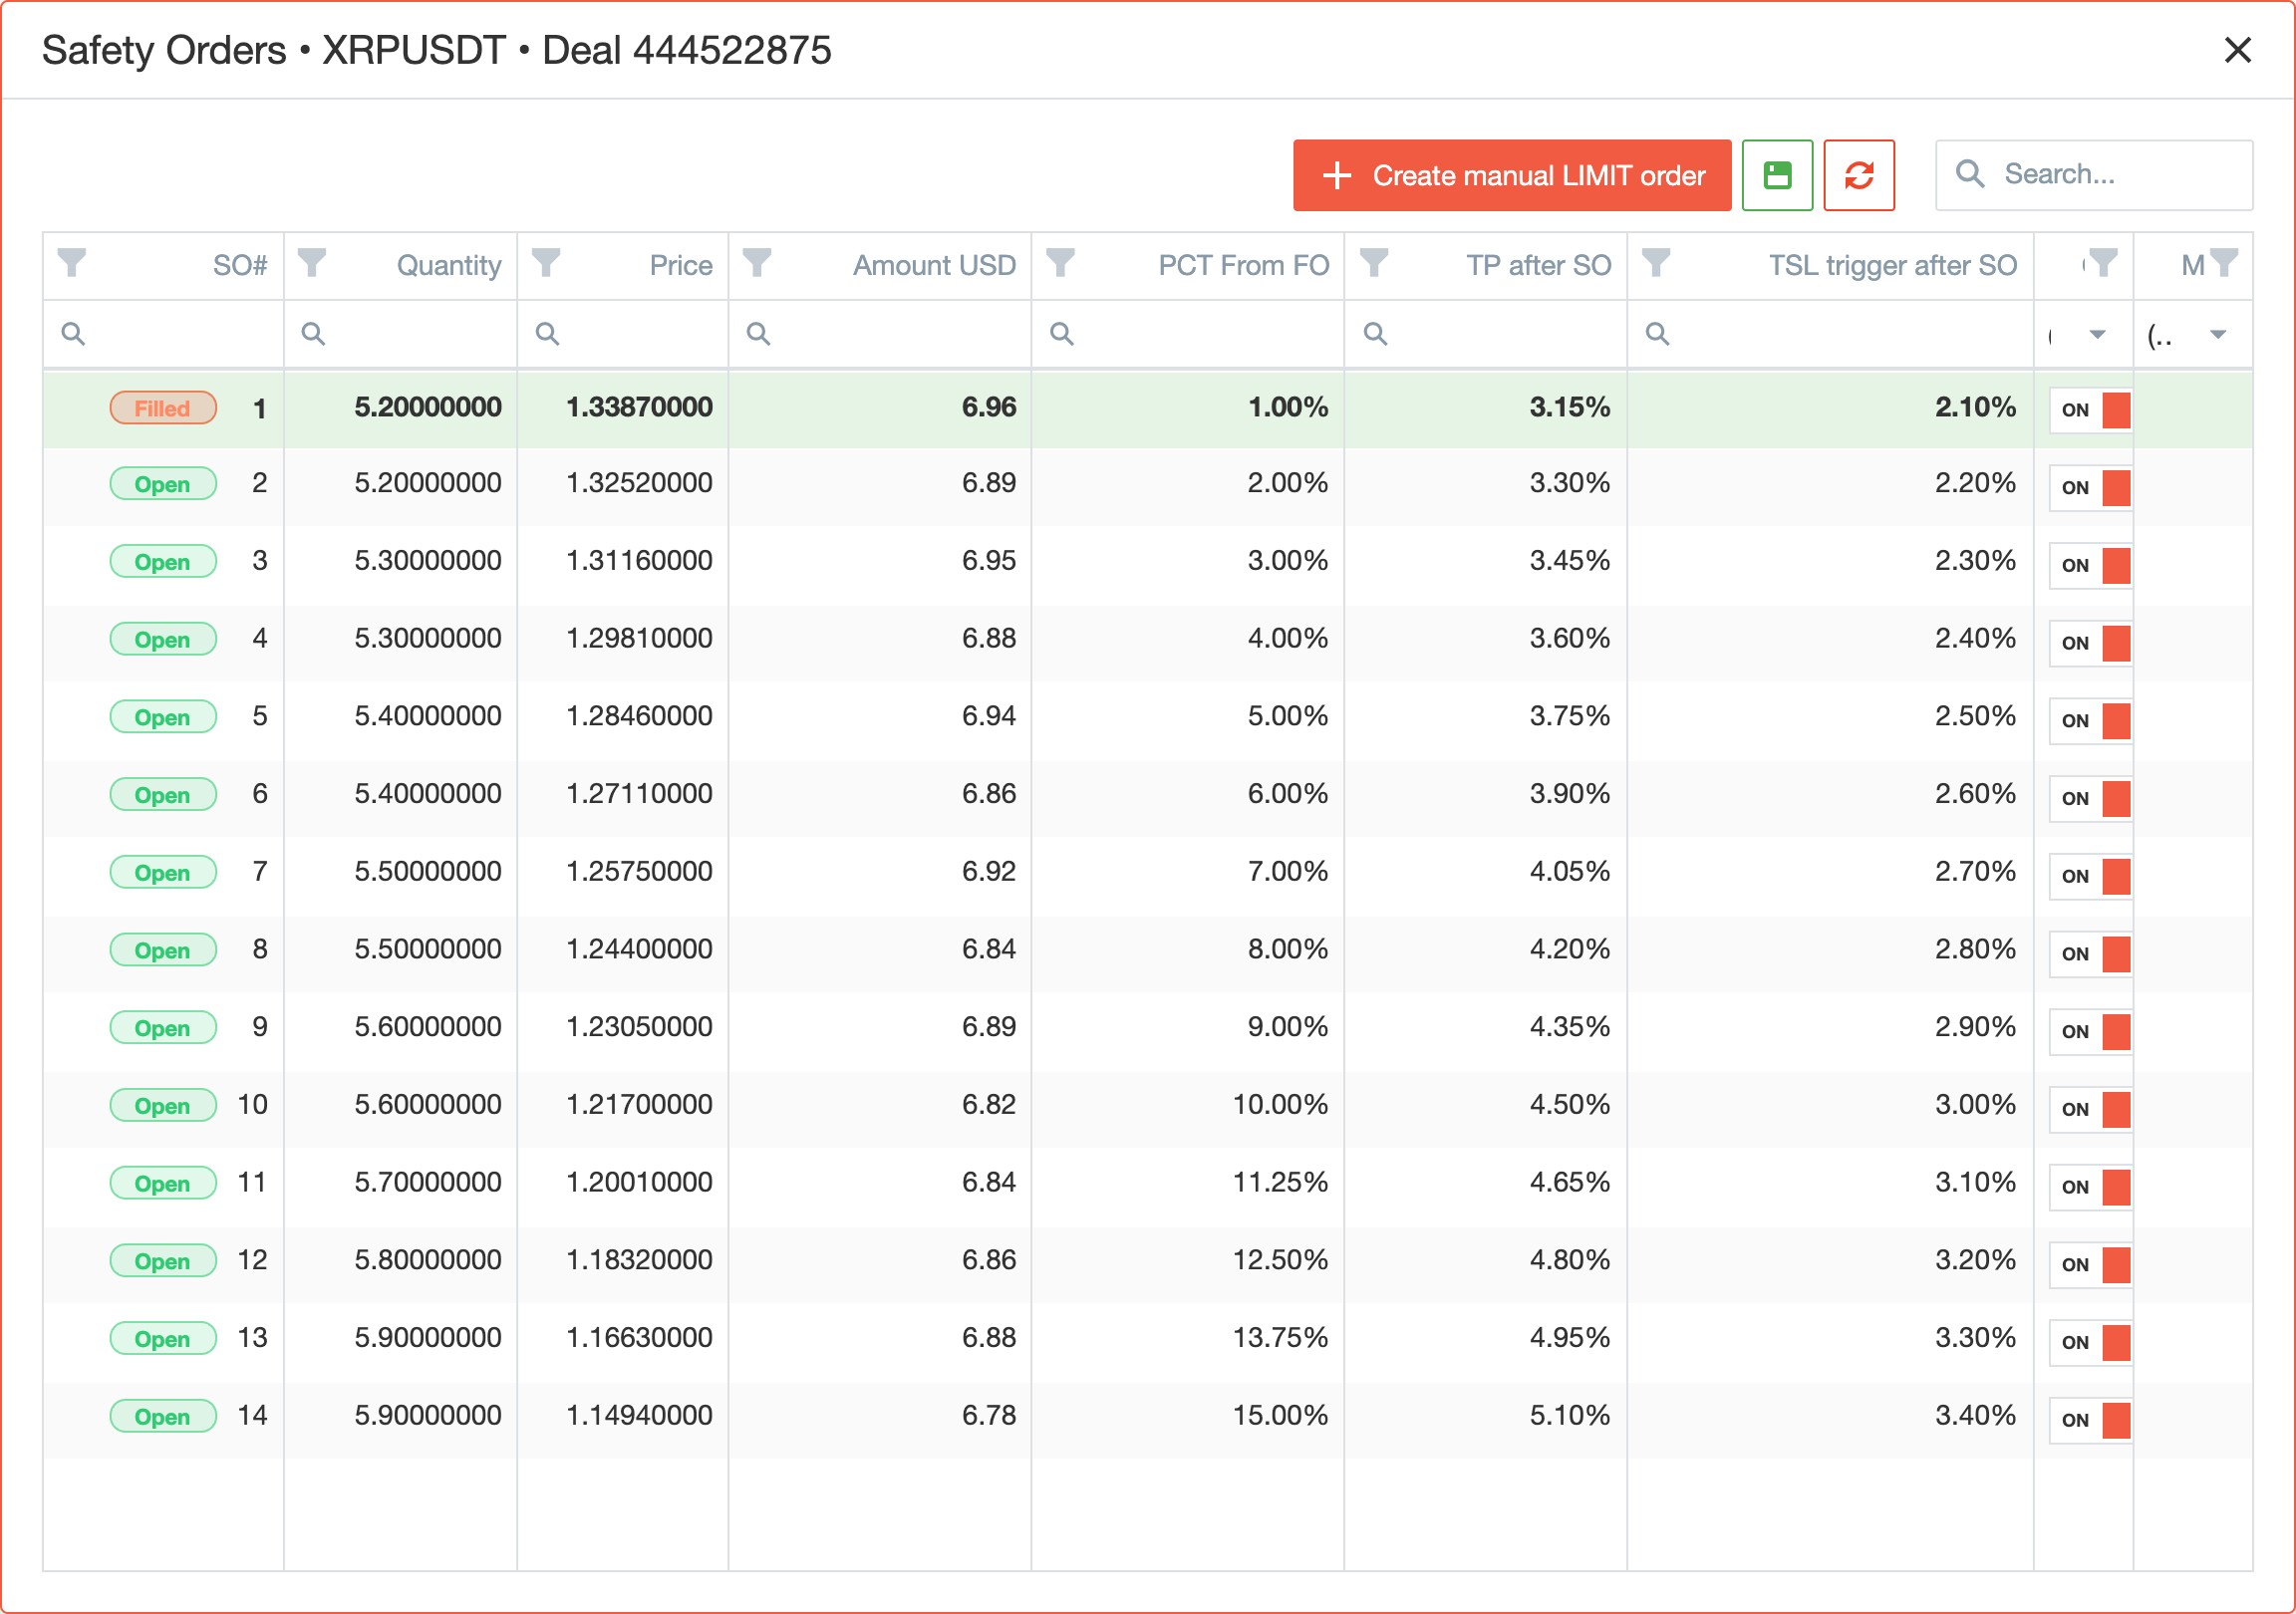Open the TSL trigger after SO filter icon
The image size is (2296, 1614).
(1656, 263)
